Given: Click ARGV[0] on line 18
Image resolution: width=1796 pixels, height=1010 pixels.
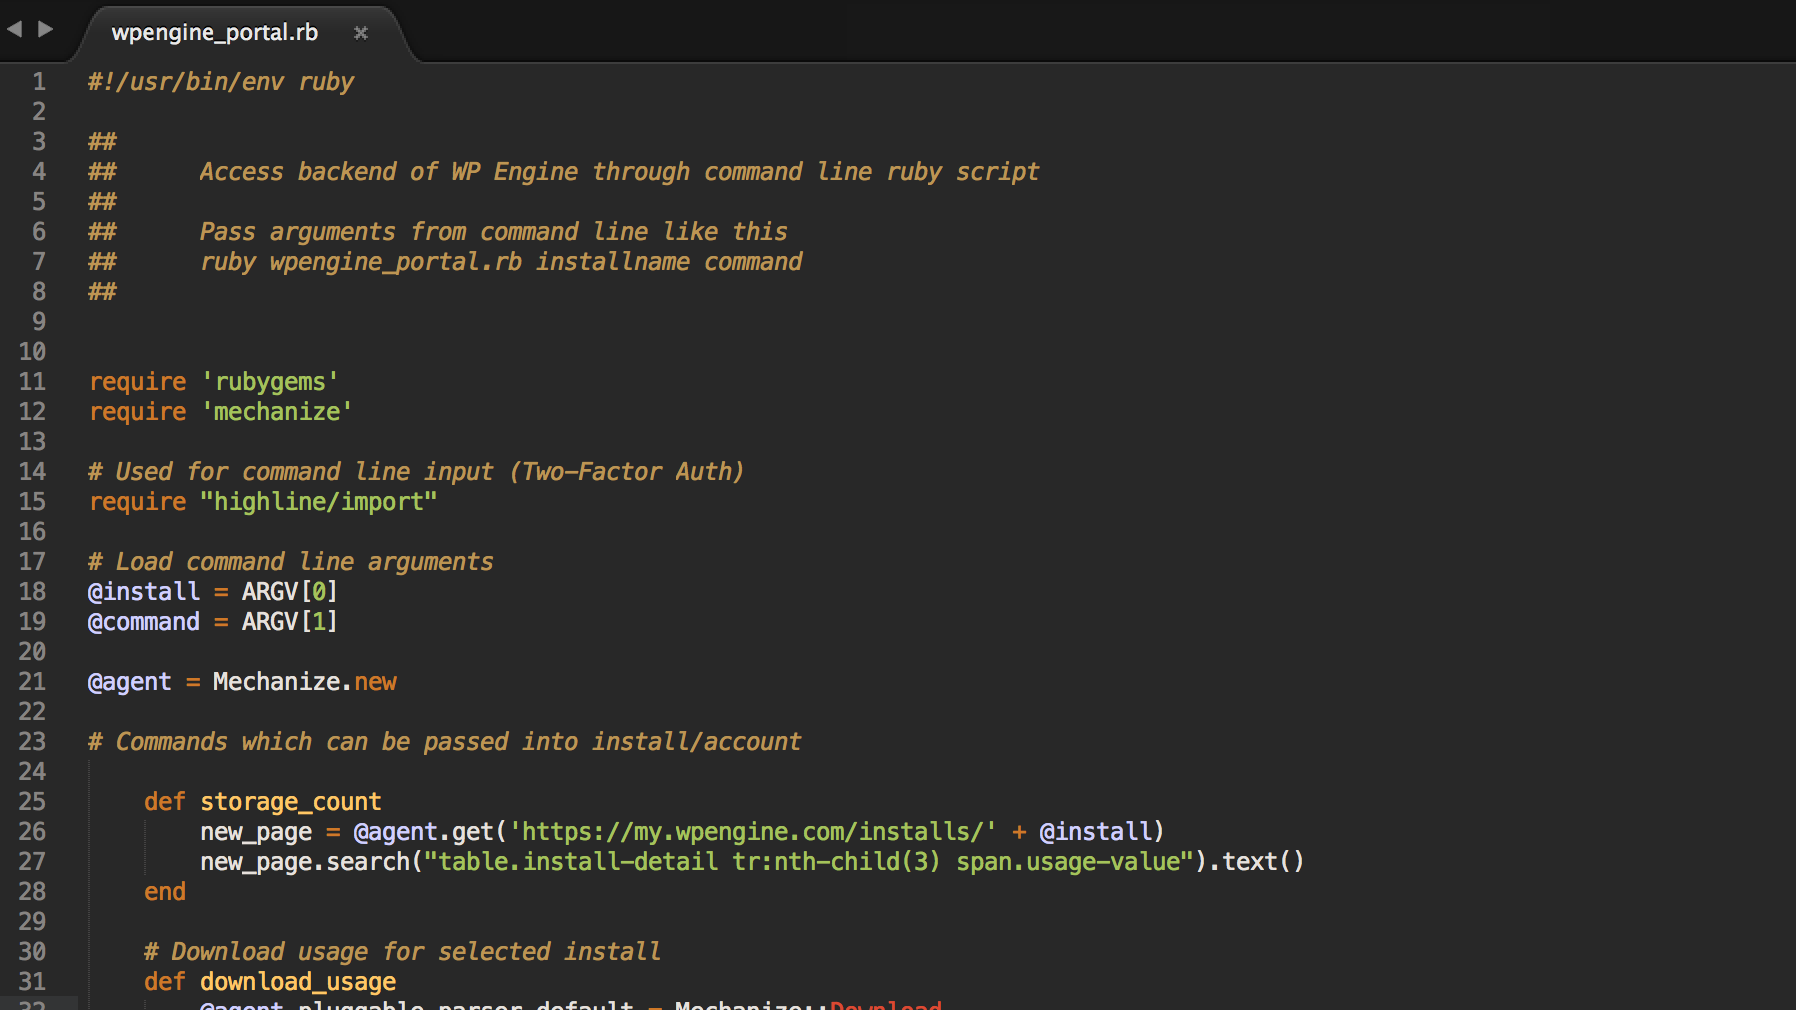Looking at the screenshot, I should 287,591.
